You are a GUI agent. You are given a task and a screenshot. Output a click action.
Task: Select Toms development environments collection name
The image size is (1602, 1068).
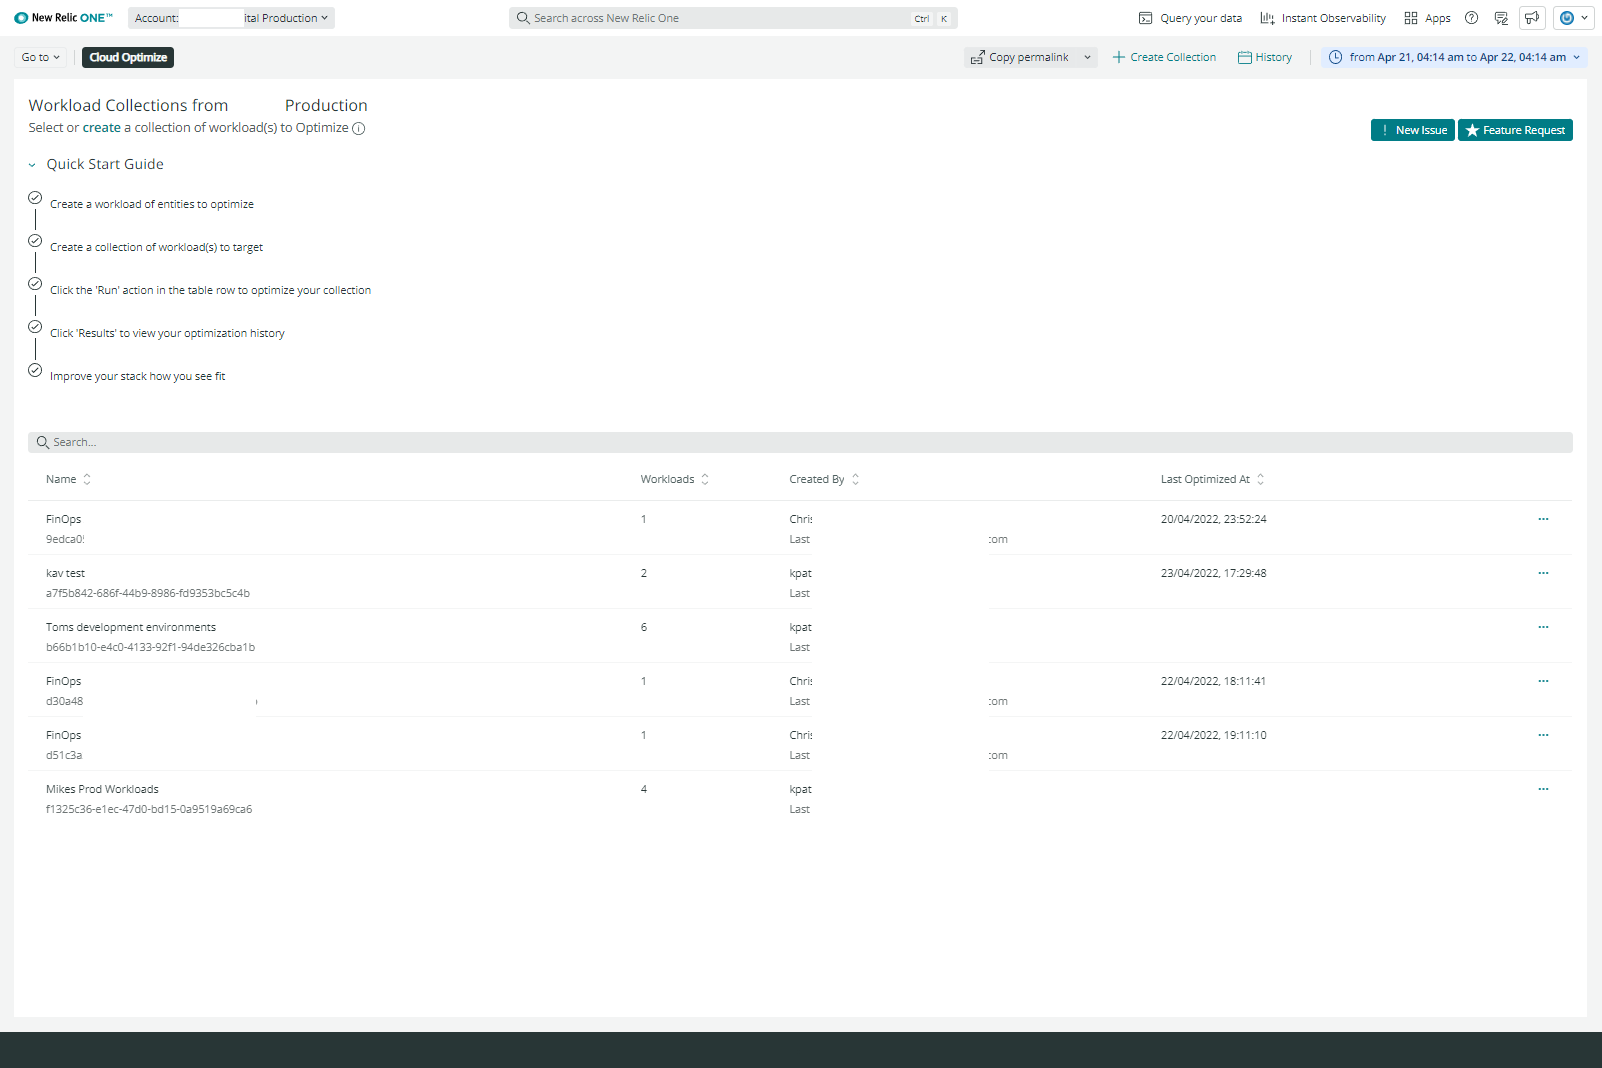tap(131, 628)
